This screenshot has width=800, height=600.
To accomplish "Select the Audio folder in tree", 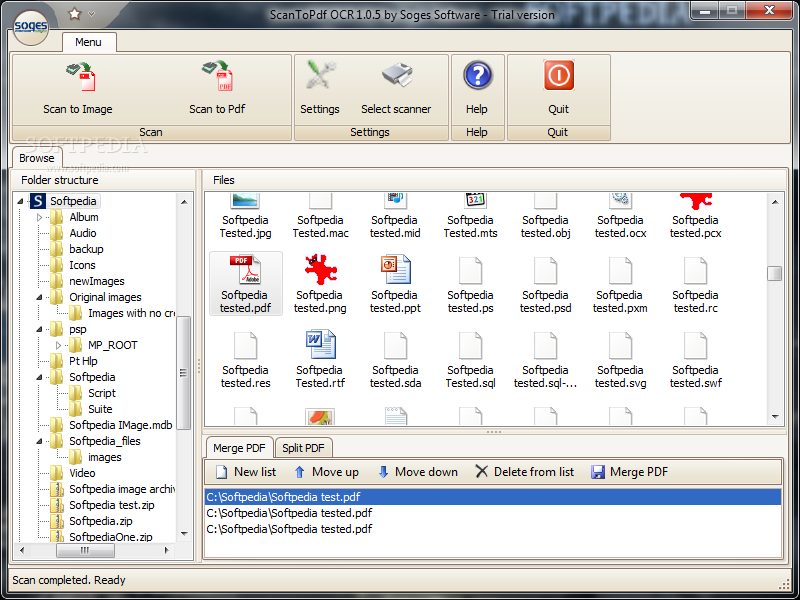I will (x=73, y=233).
